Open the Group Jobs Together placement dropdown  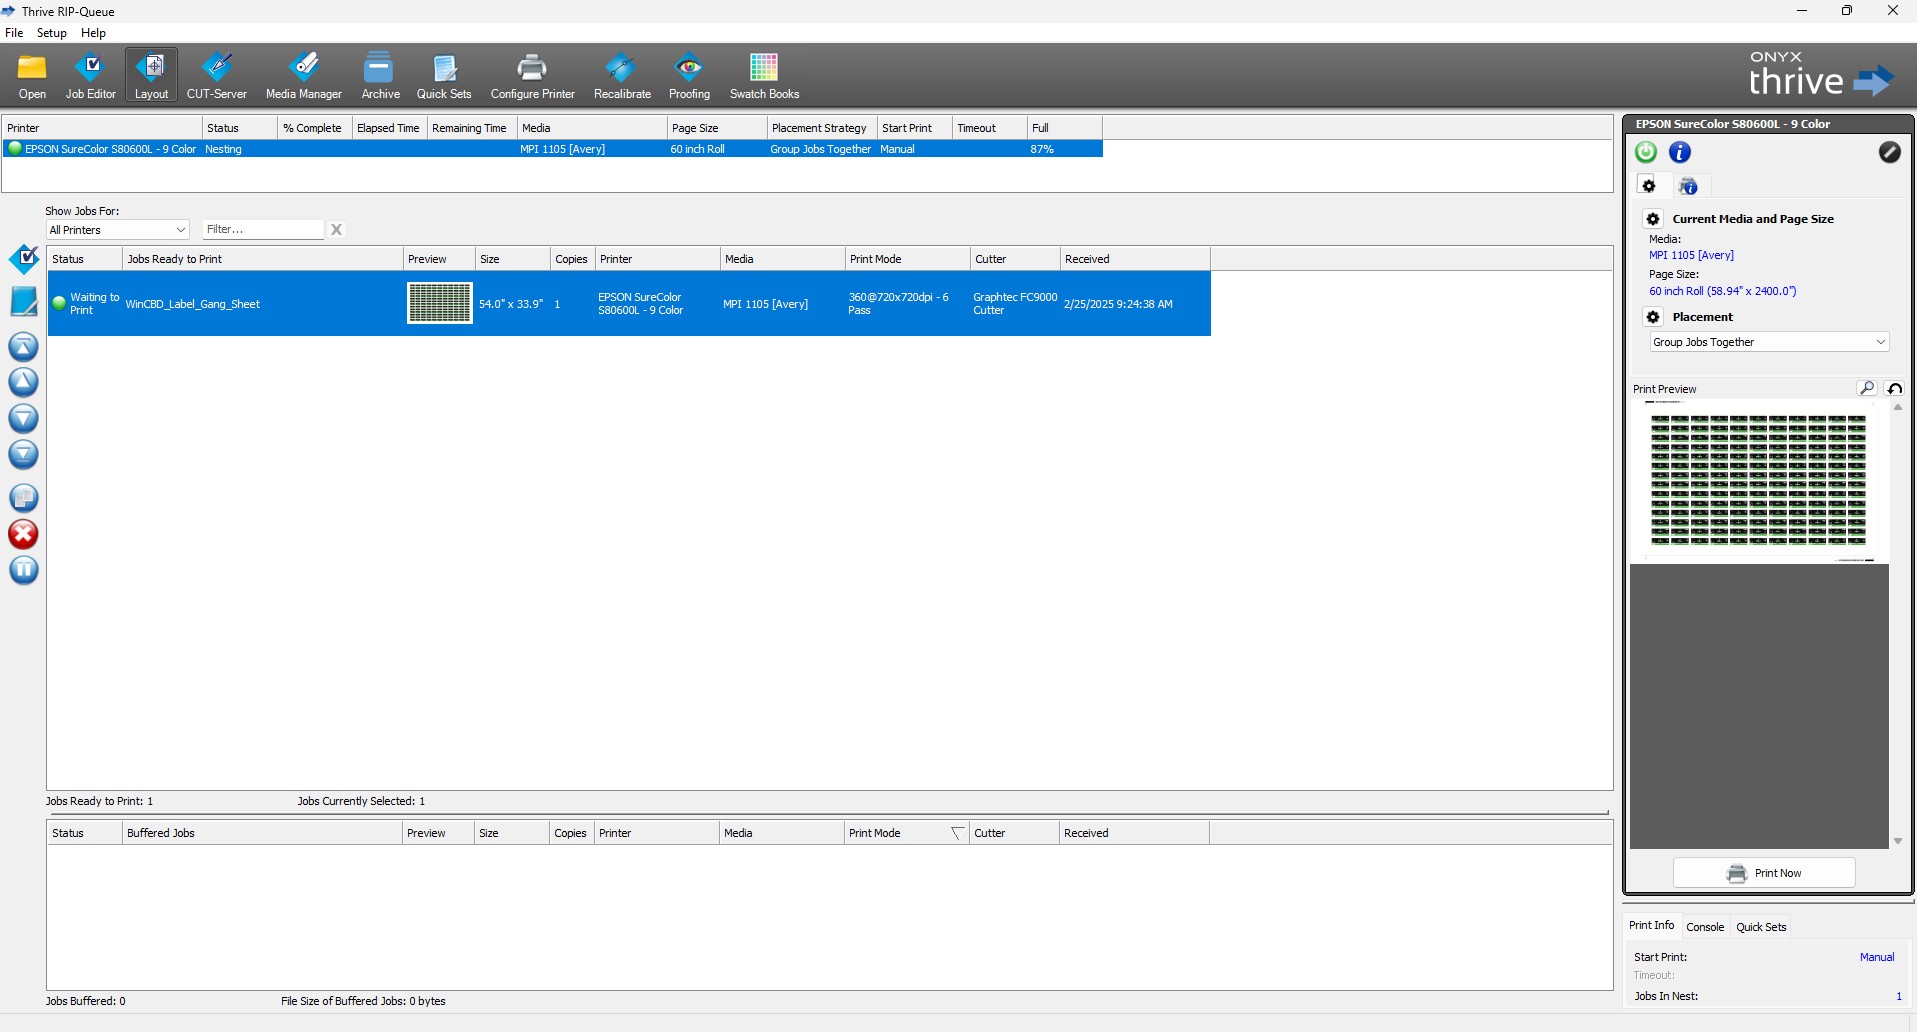tap(1768, 342)
